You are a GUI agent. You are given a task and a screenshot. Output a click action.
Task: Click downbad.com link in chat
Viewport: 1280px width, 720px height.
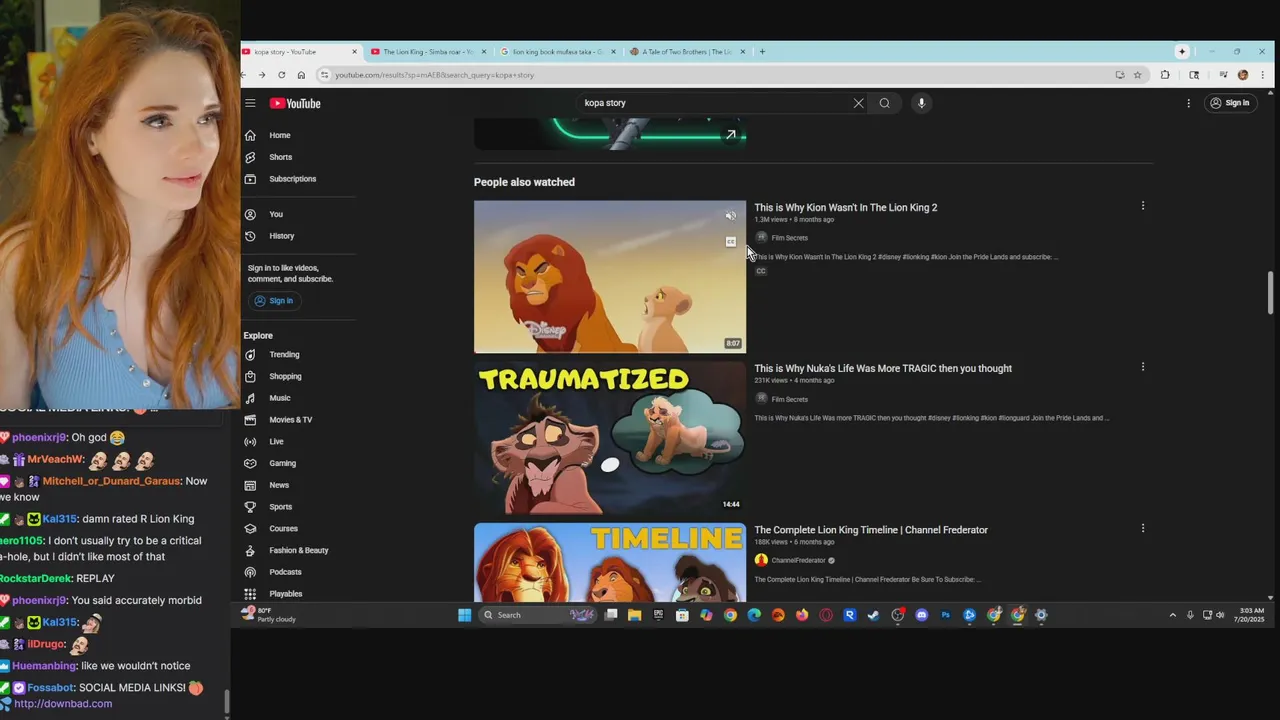pos(63,704)
